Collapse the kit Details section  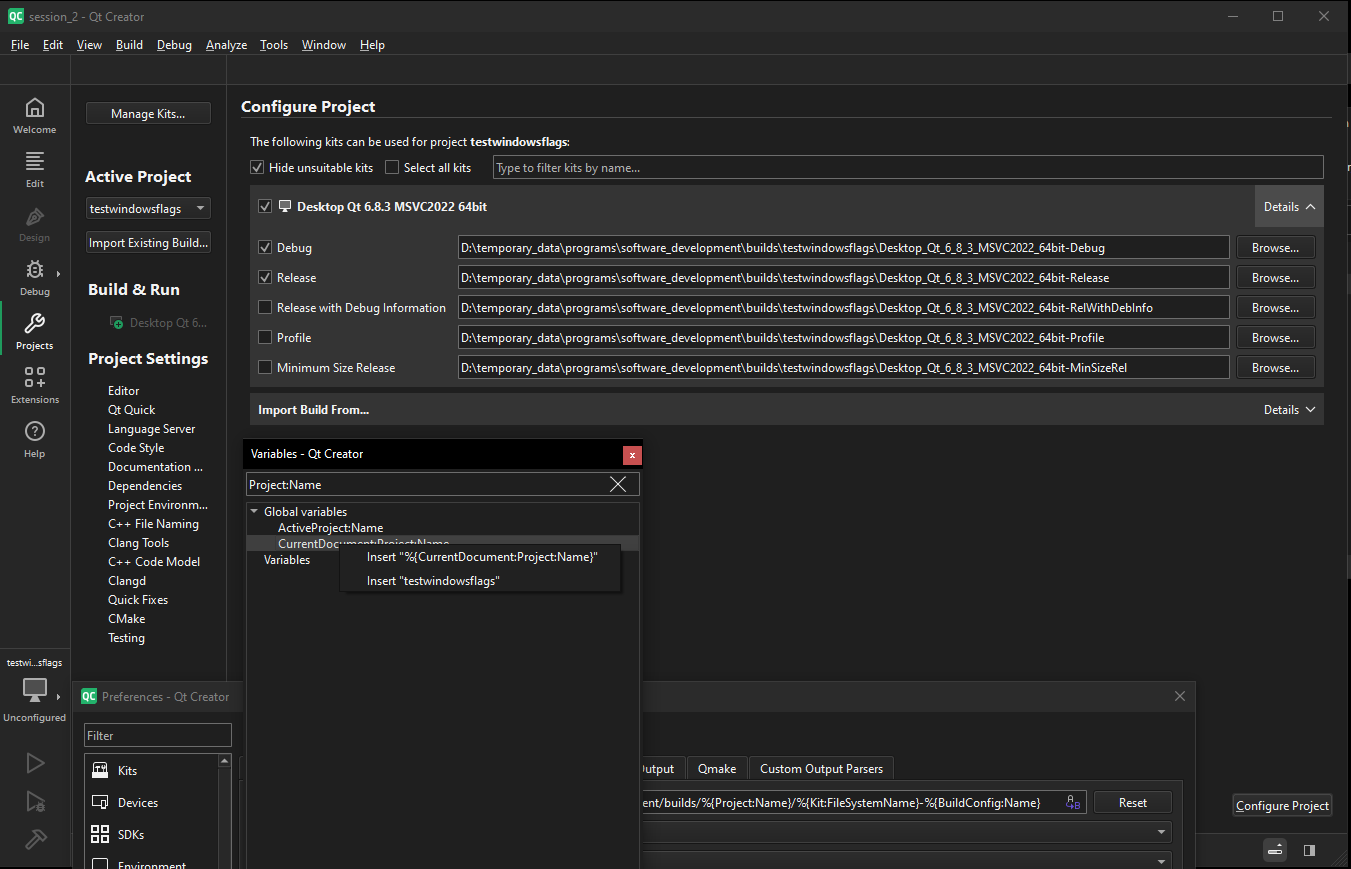[x=1289, y=207]
